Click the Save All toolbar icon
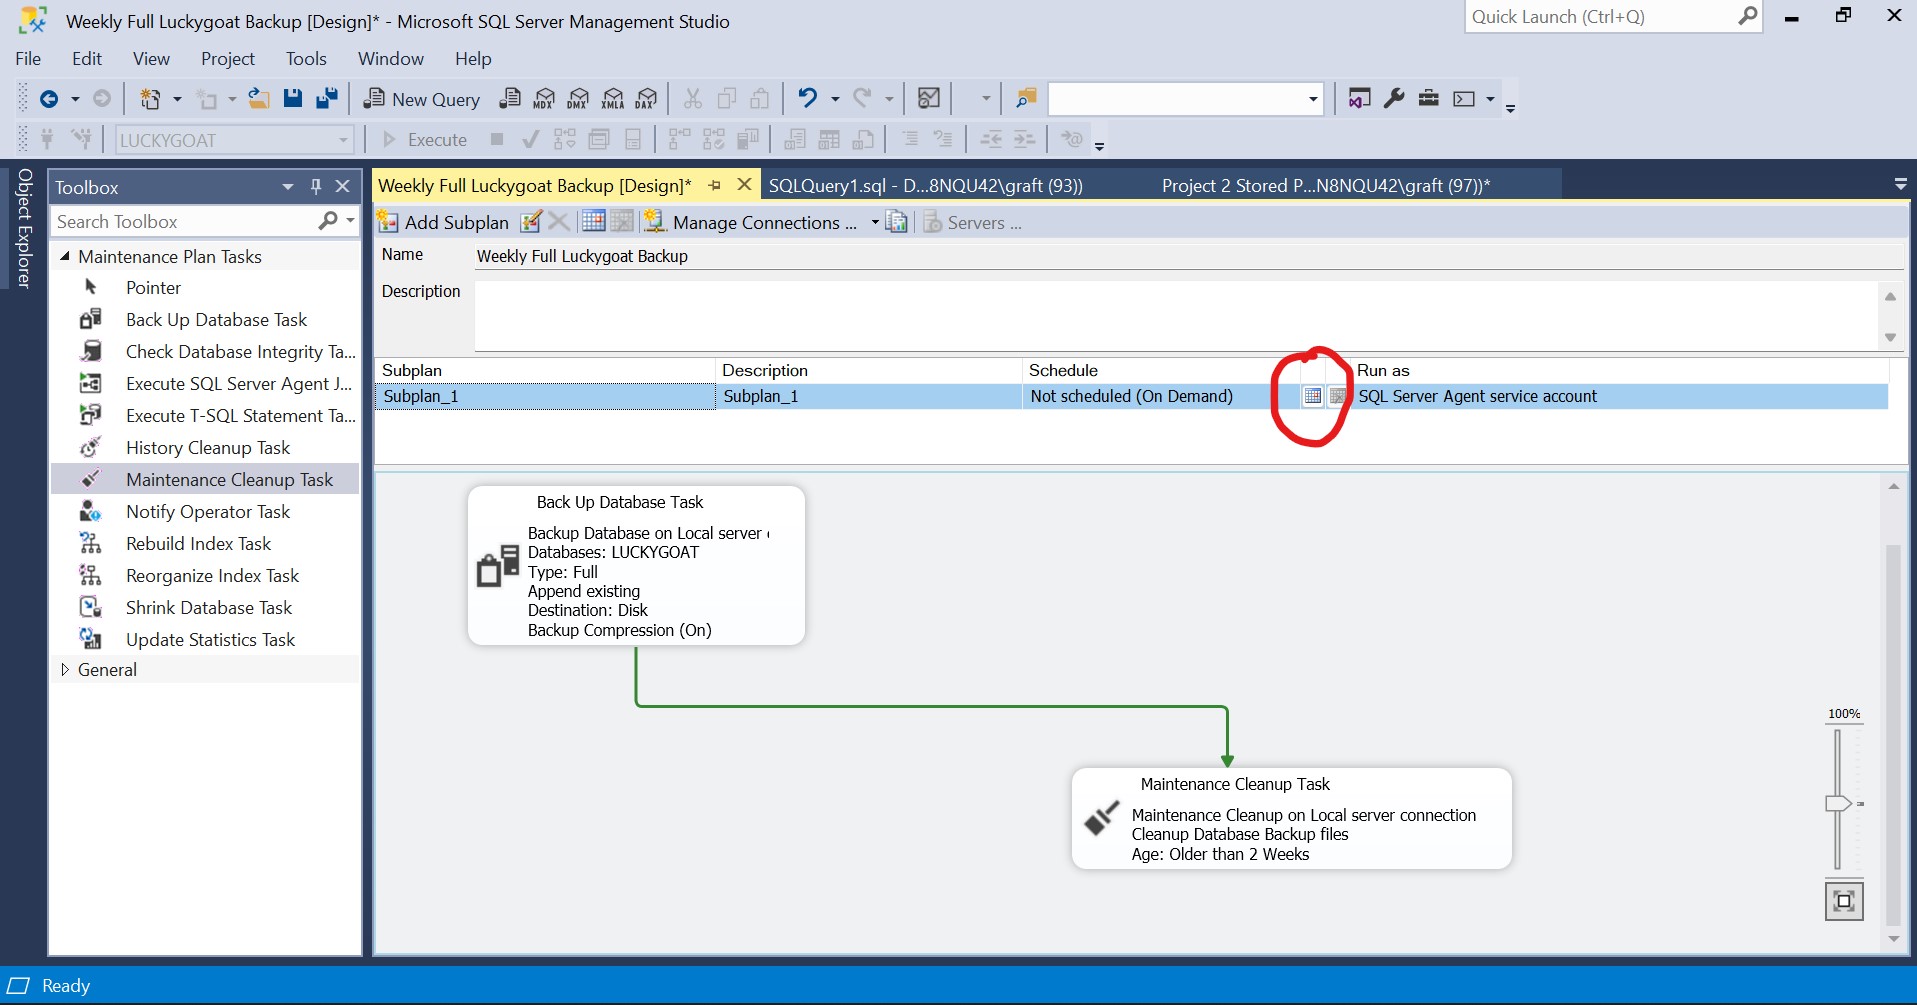1917x1005 pixels. [x=326, y=98]
